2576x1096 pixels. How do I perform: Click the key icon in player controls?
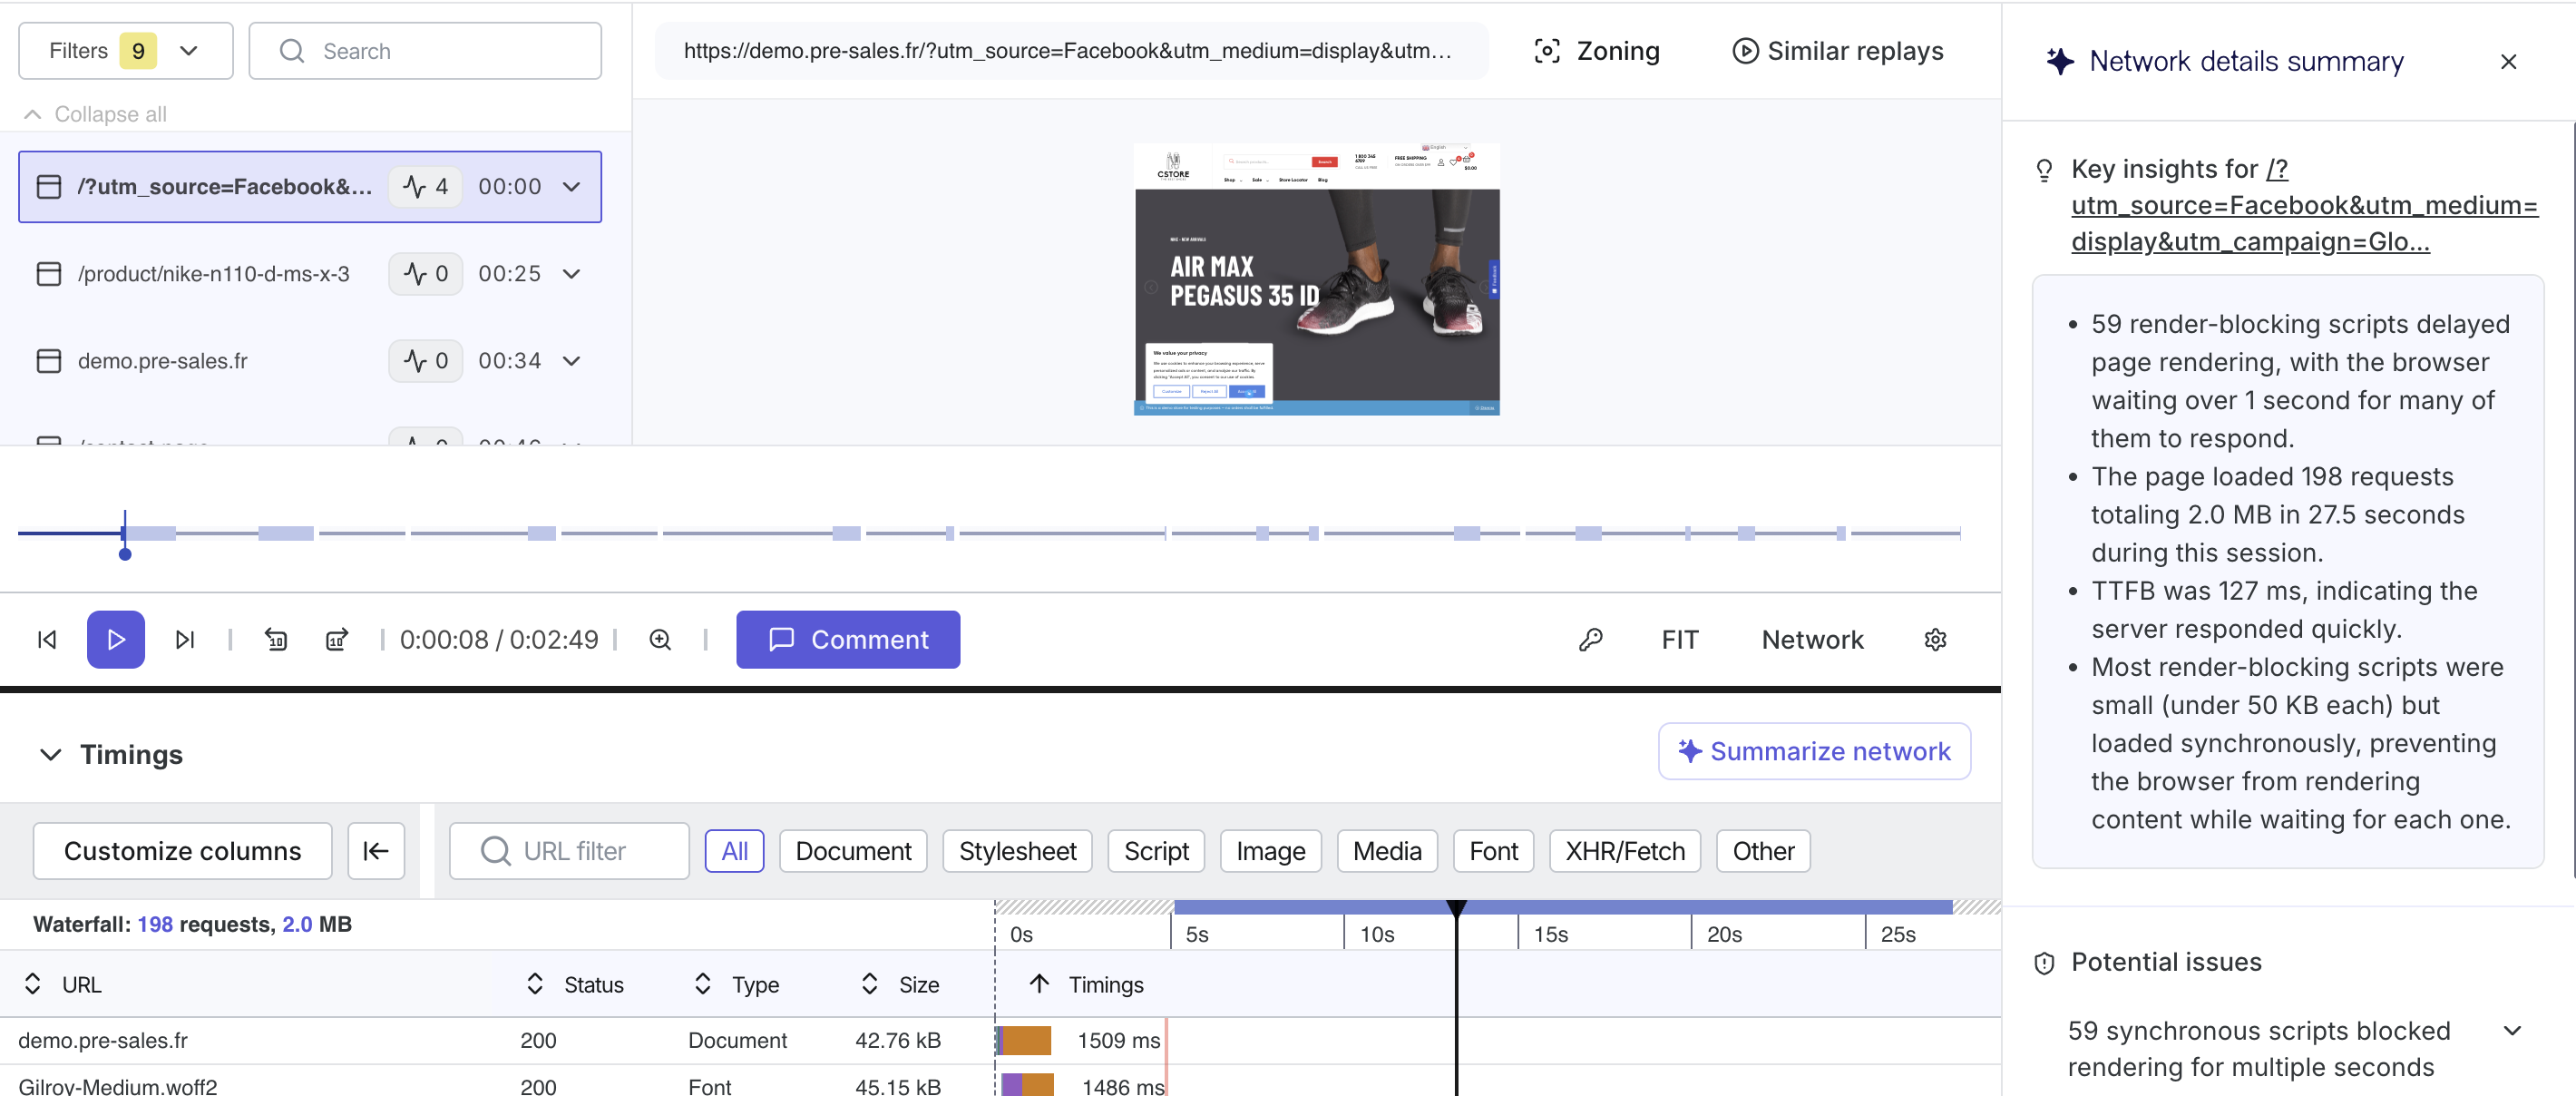[1591, 640]
